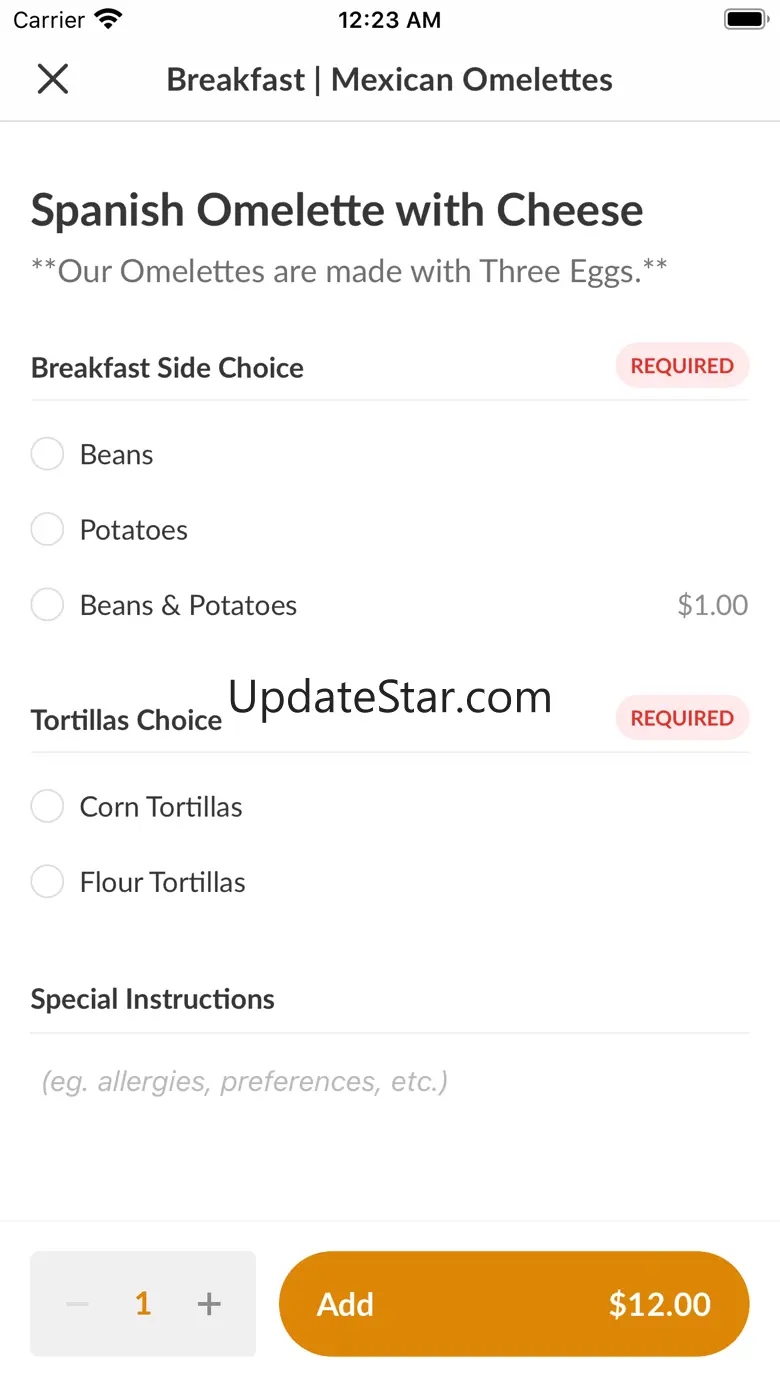Tap the $1.00 upcharge price label
The height and width of the screenshot is (1387, 780).
click(x=712, y=605)
